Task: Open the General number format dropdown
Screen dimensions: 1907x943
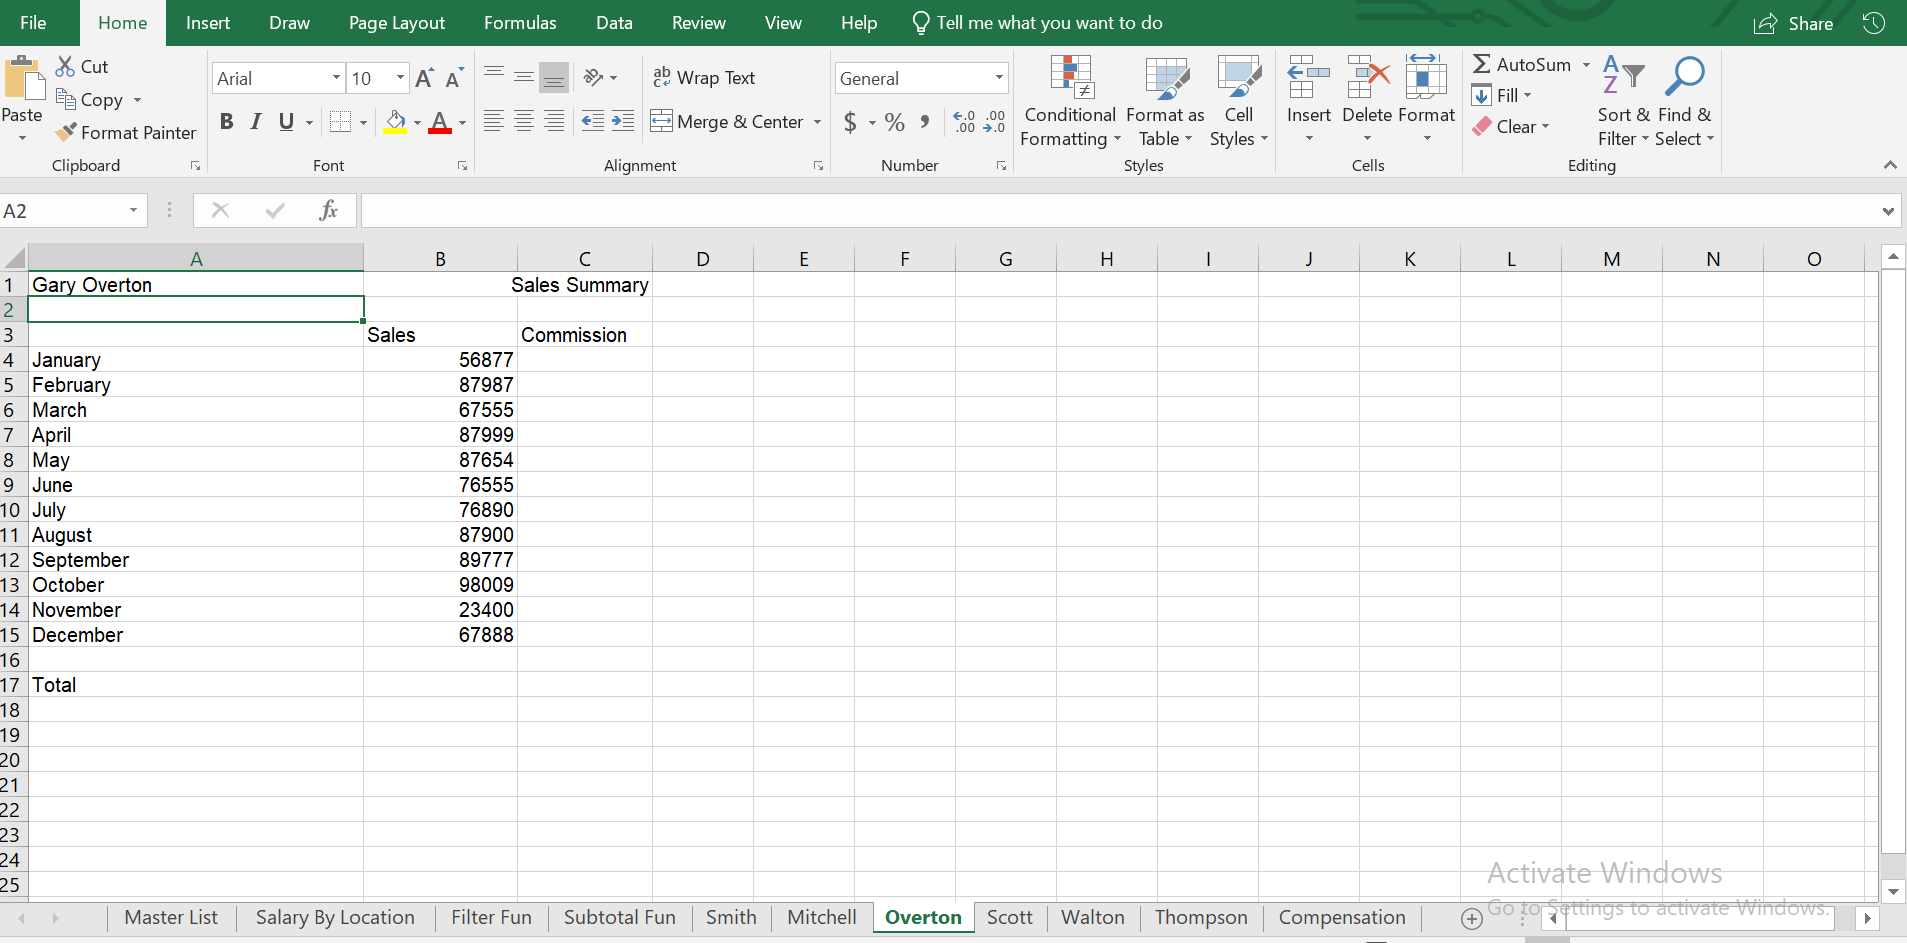Action: (998, 78)
